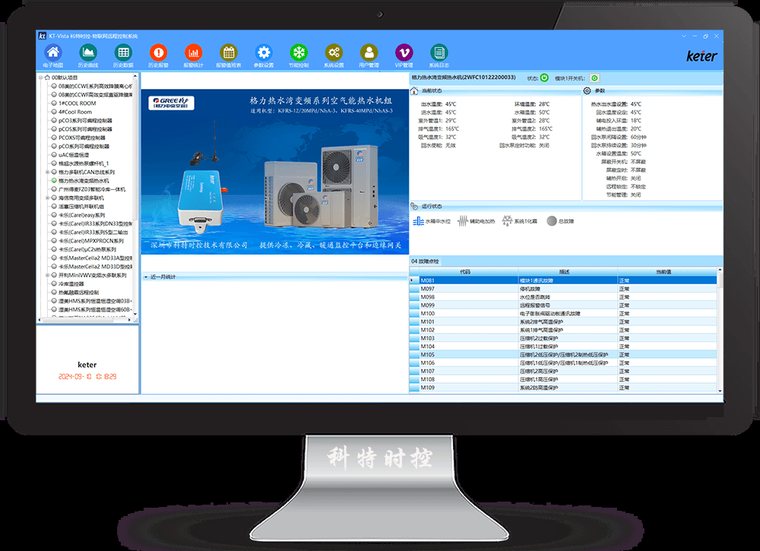
Task: Click the running status section header icon
Action: (414, 206)
